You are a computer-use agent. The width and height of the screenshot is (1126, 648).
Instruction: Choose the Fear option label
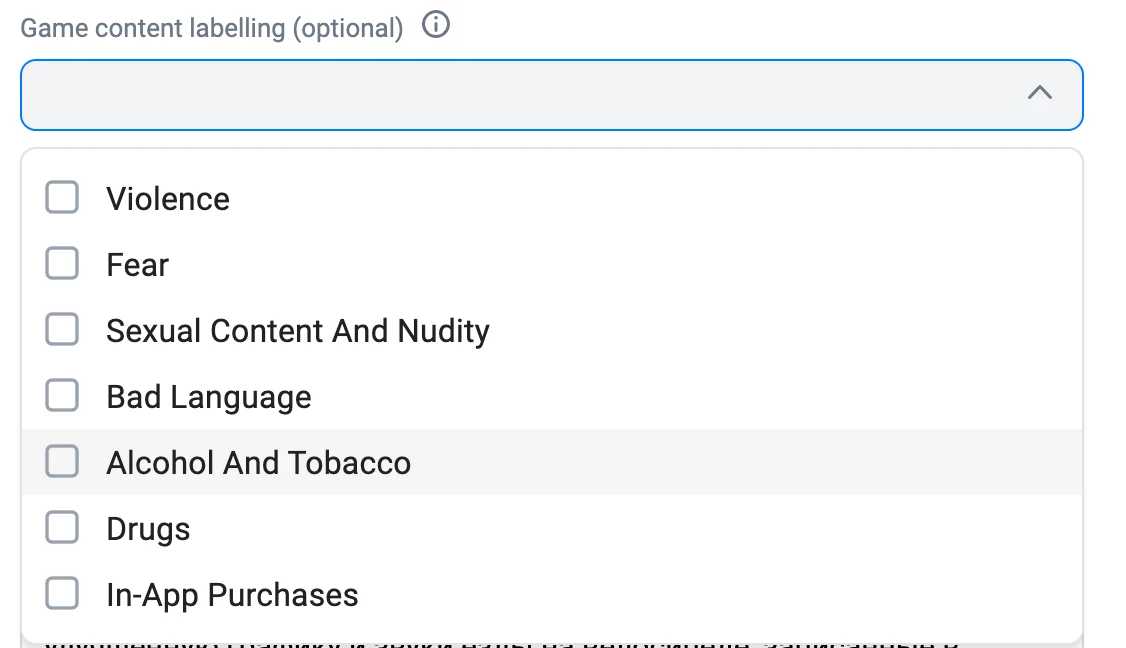(x=137, y=265)
